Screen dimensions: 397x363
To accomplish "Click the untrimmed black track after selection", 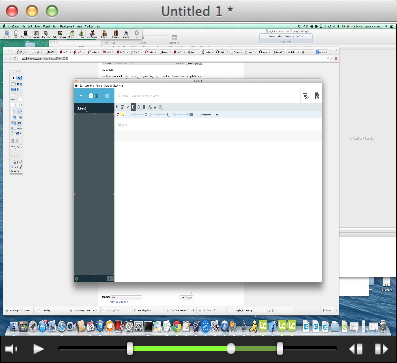I will pyautogui.click(x=309, y=349).
